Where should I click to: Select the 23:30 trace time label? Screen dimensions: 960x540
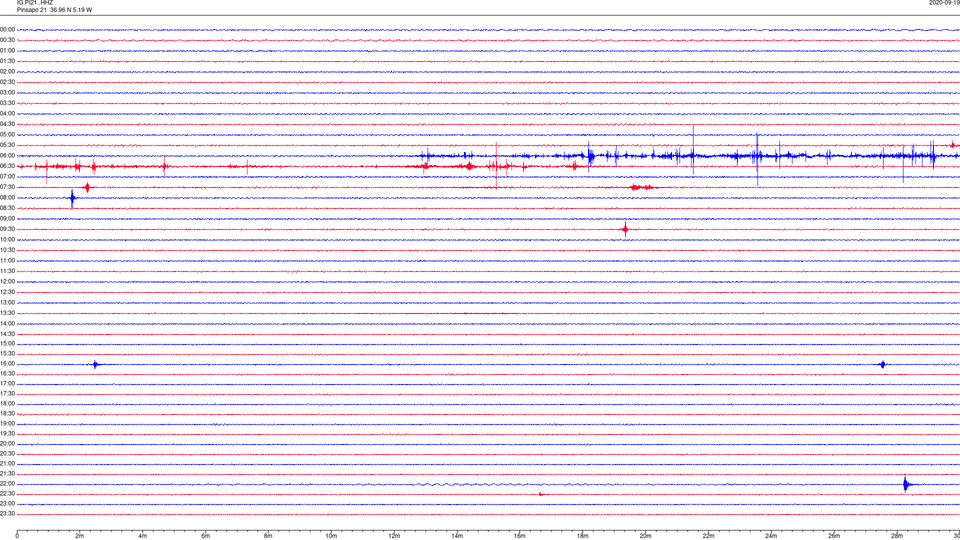click(7, 514)
